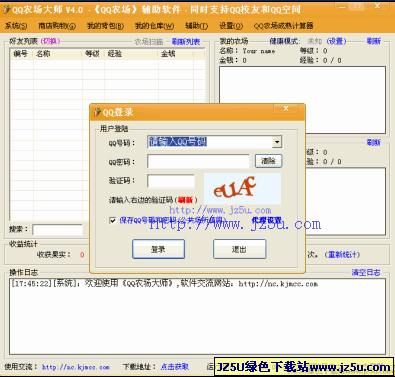Image resolution: width=395 pixels, height=377 pixels.
Task: Close the QQ农场大师 main window
Action: coord(377,6)
